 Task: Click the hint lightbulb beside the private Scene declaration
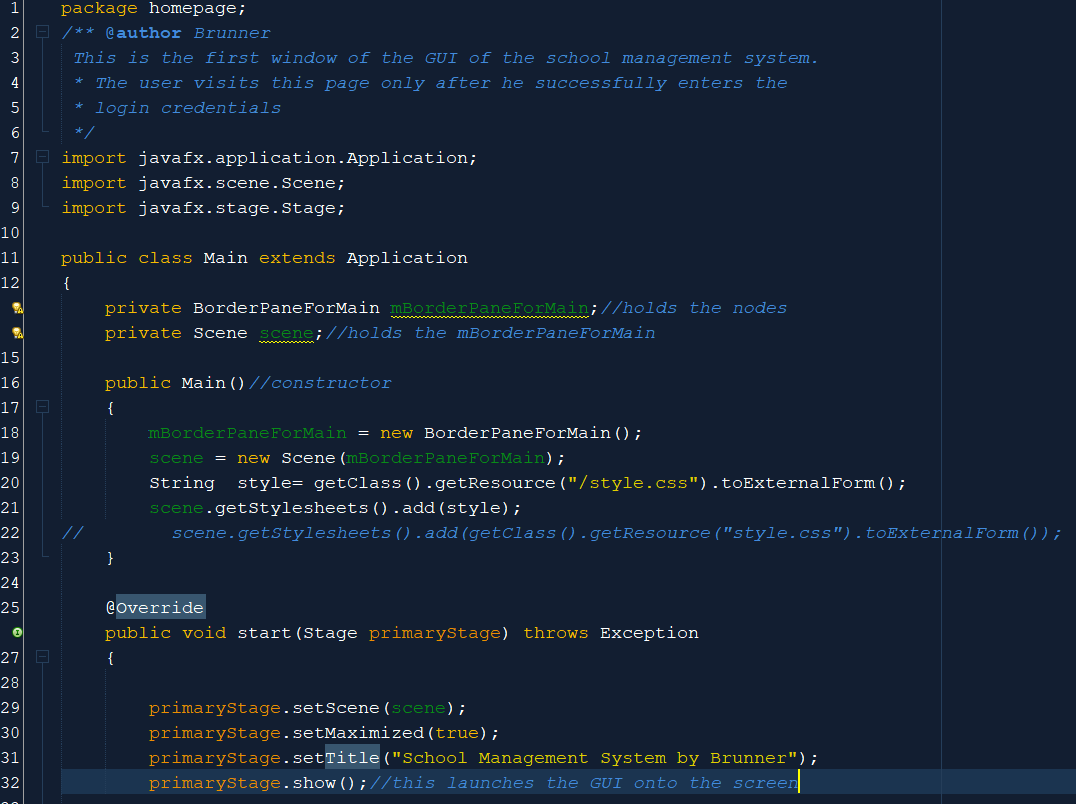(x=18, y=333)
